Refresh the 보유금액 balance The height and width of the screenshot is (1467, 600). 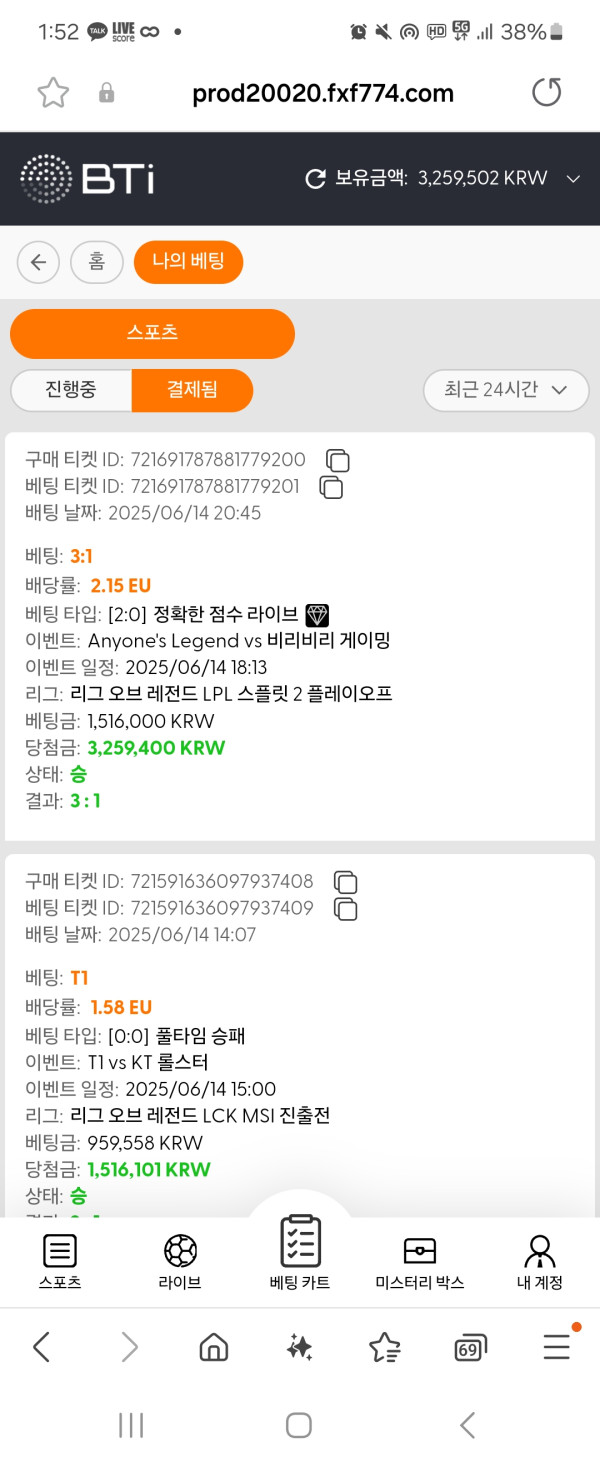[x=316, y=179]
